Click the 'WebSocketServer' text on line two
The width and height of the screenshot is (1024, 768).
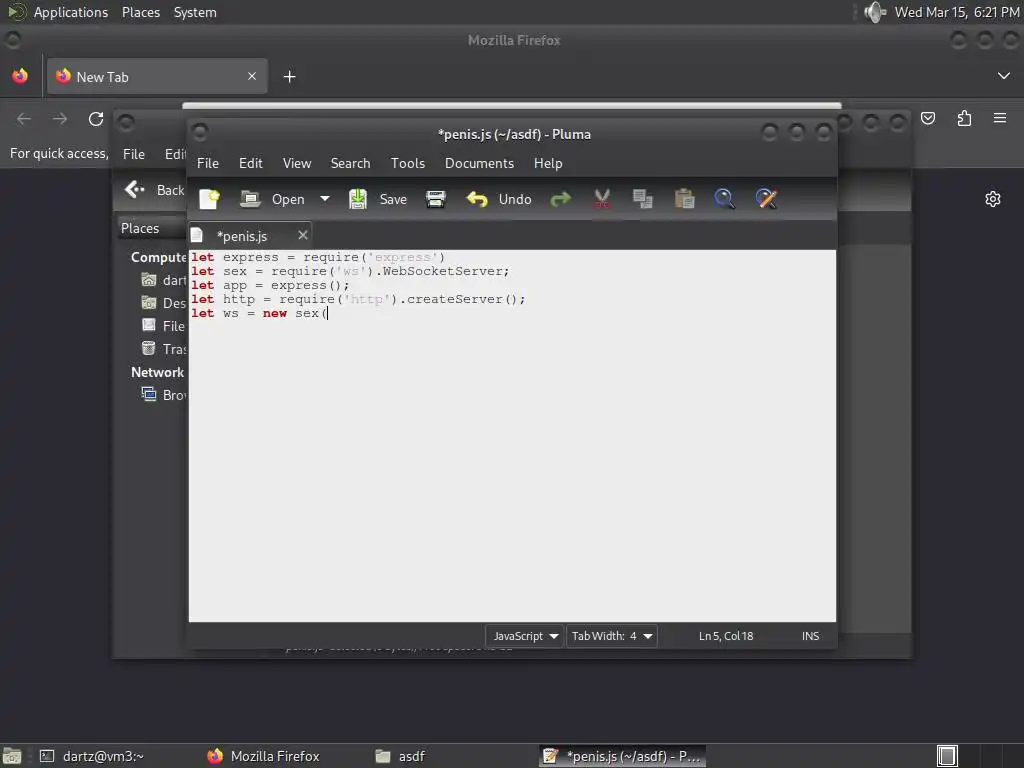click(x=442, y=271)
